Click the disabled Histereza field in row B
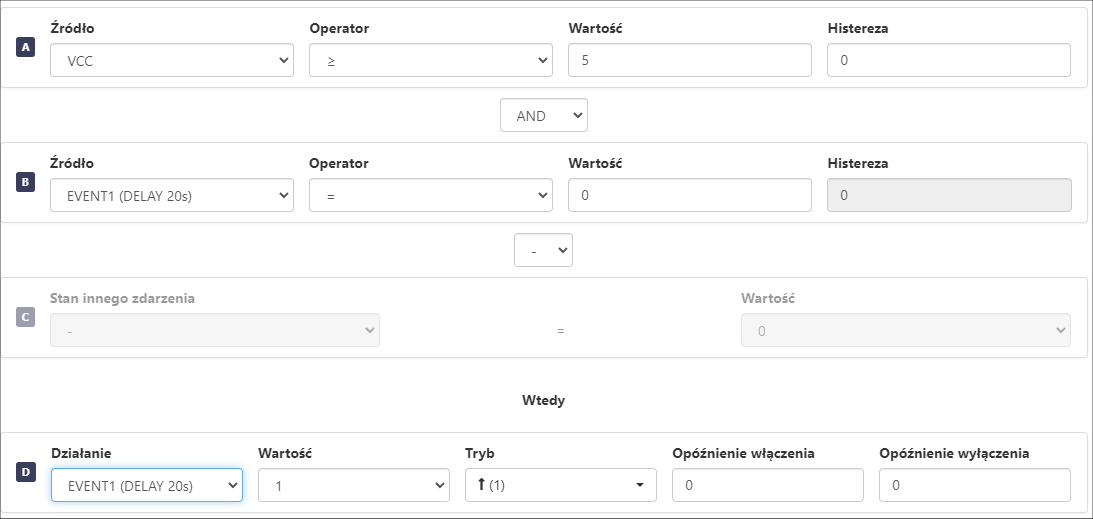This screenshot has width=1093, height=519. [x=948, y=195]
